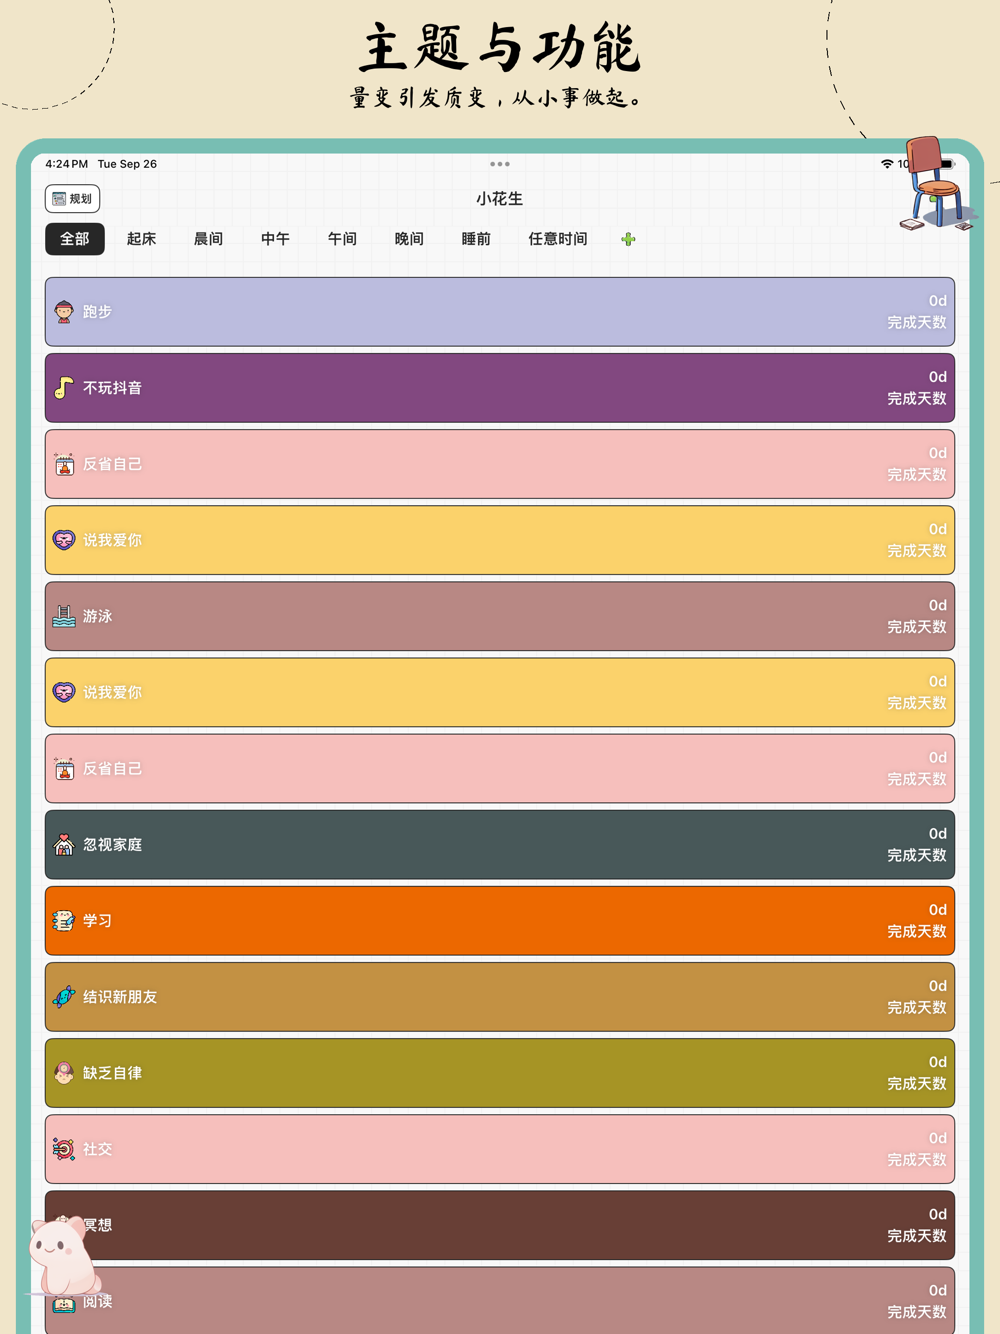Open the 阅读 habit label

point(98,1301)
